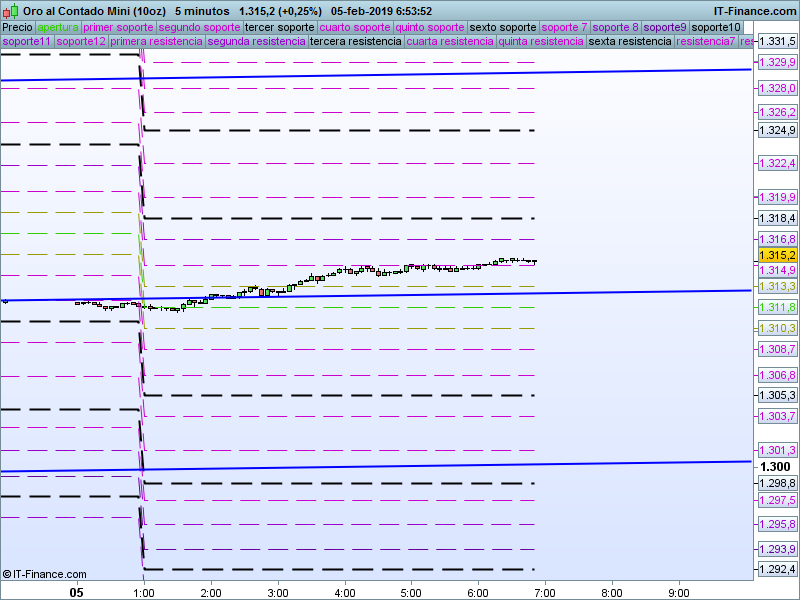The image size is (800, 600).
Task: Click the 1.305,3 price axis label
Action: [778, 395]
